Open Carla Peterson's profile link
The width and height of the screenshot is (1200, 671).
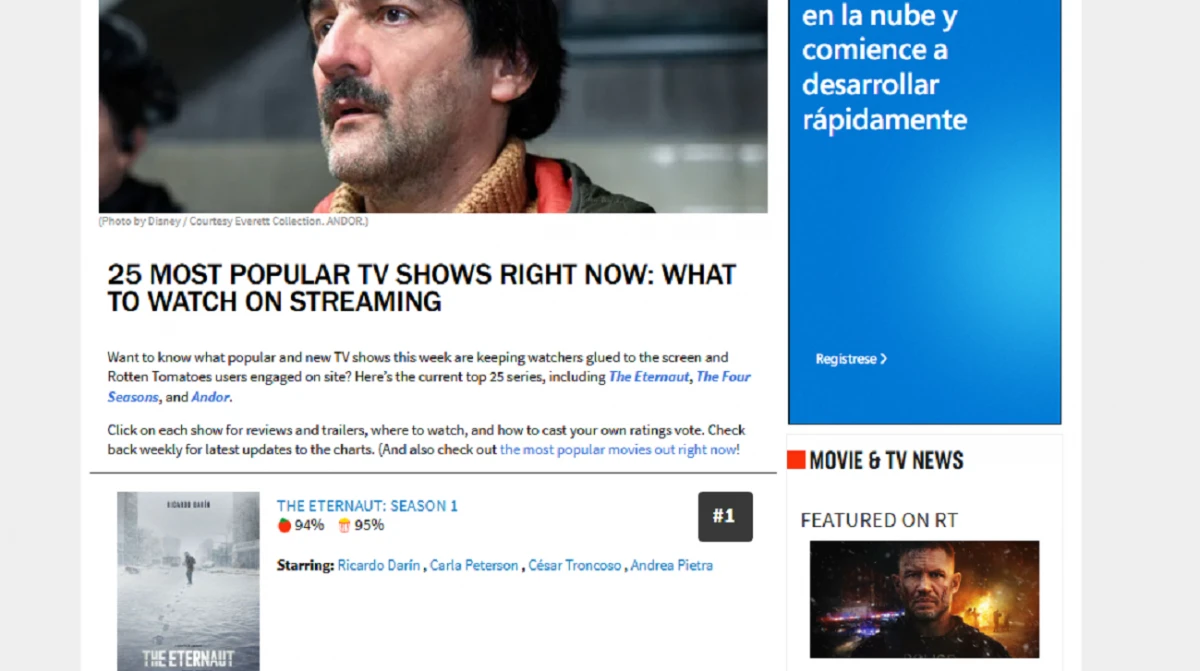pyautogui.click(x=474, y=565)
